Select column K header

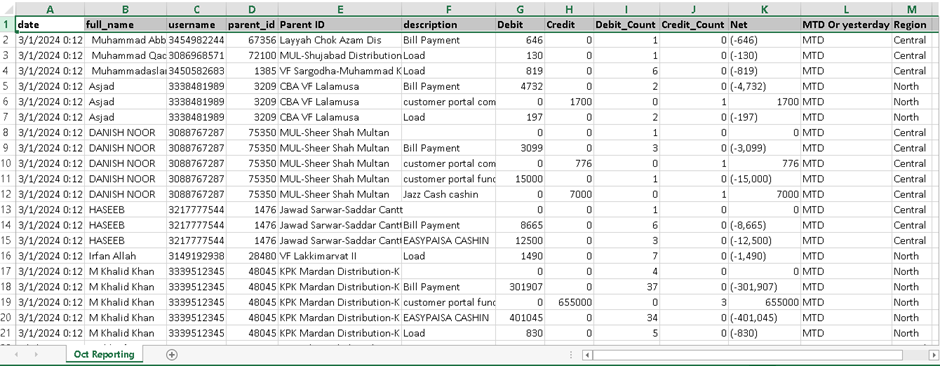click(x=764, y=9)
